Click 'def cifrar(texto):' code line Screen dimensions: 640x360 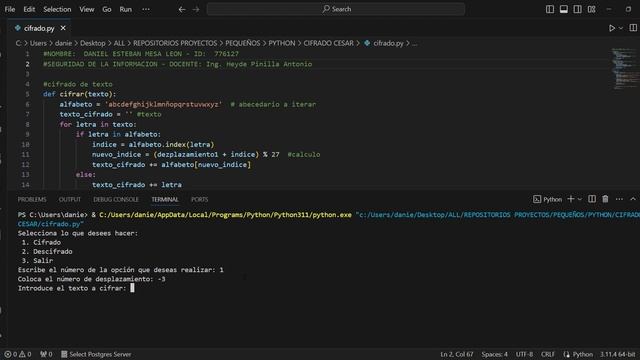pyautogui.click(x=80, y=94)
